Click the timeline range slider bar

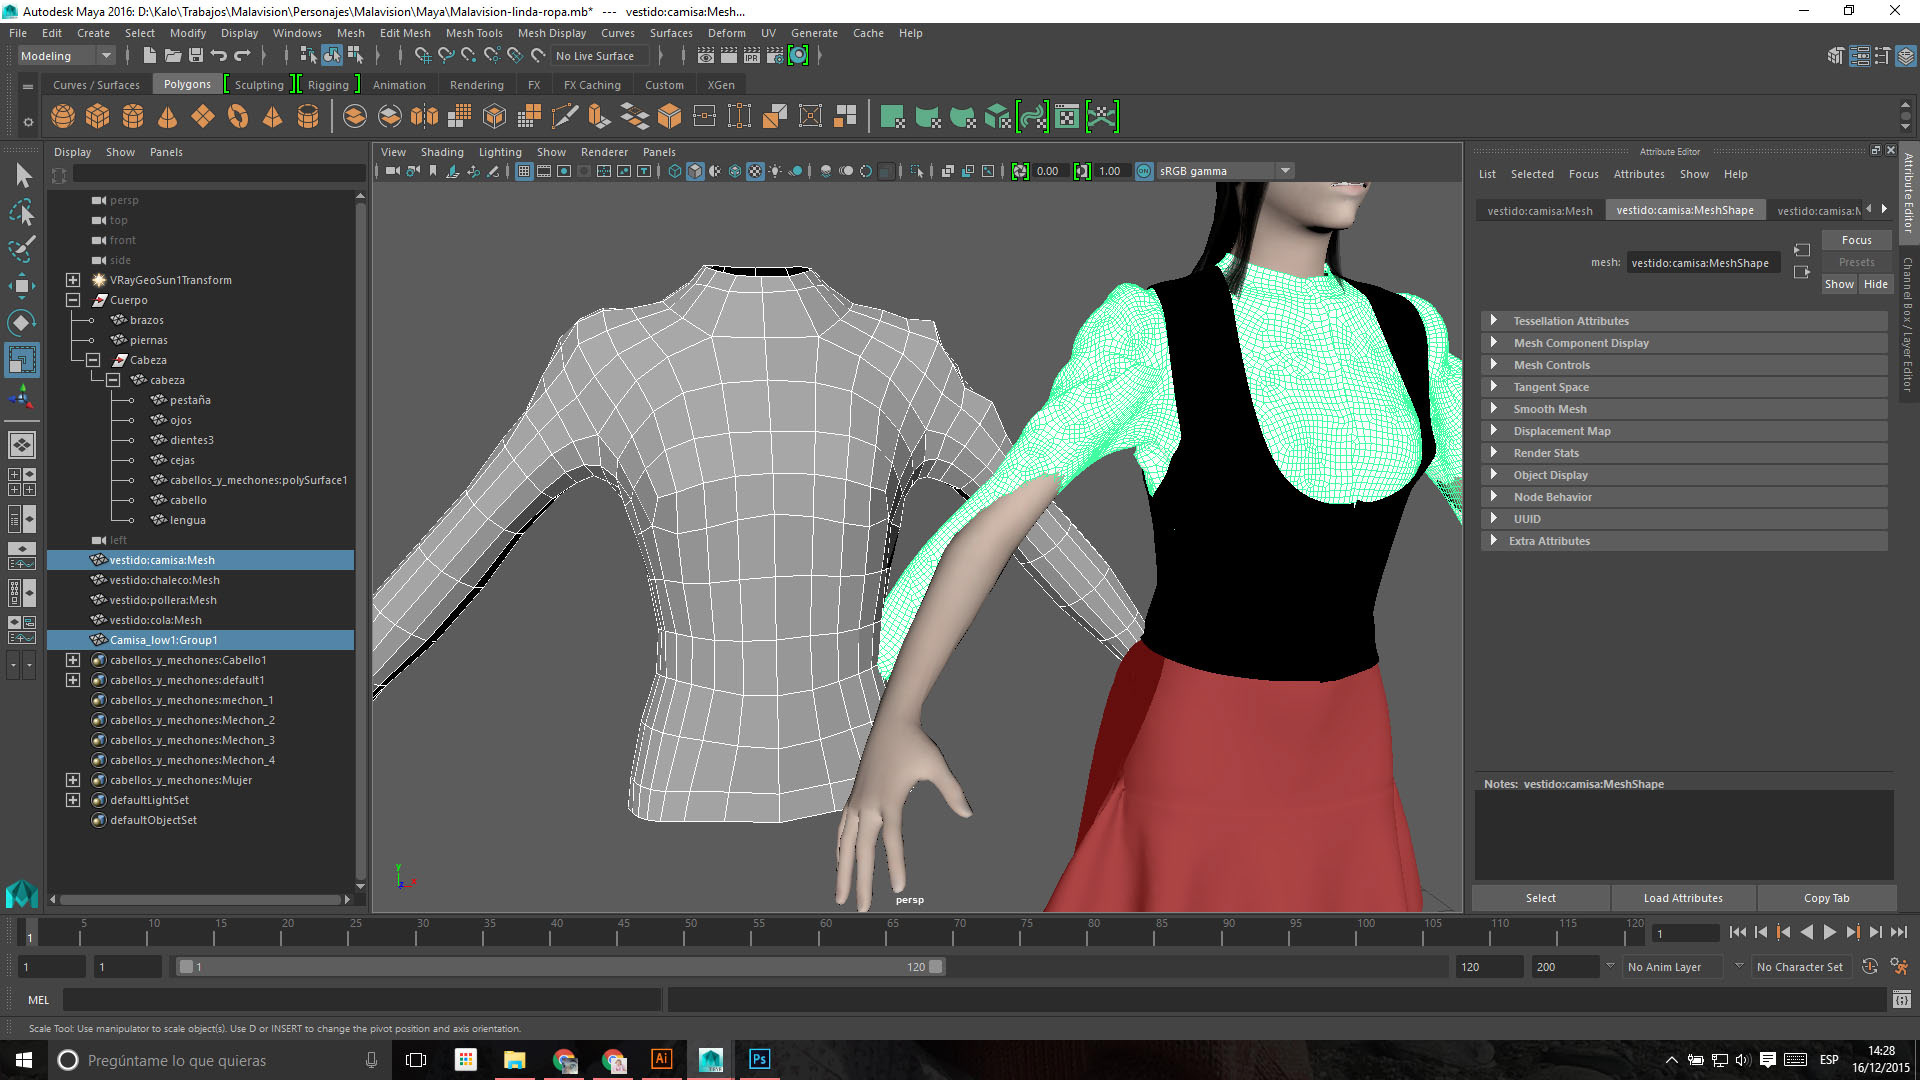(x=560, y=967)
